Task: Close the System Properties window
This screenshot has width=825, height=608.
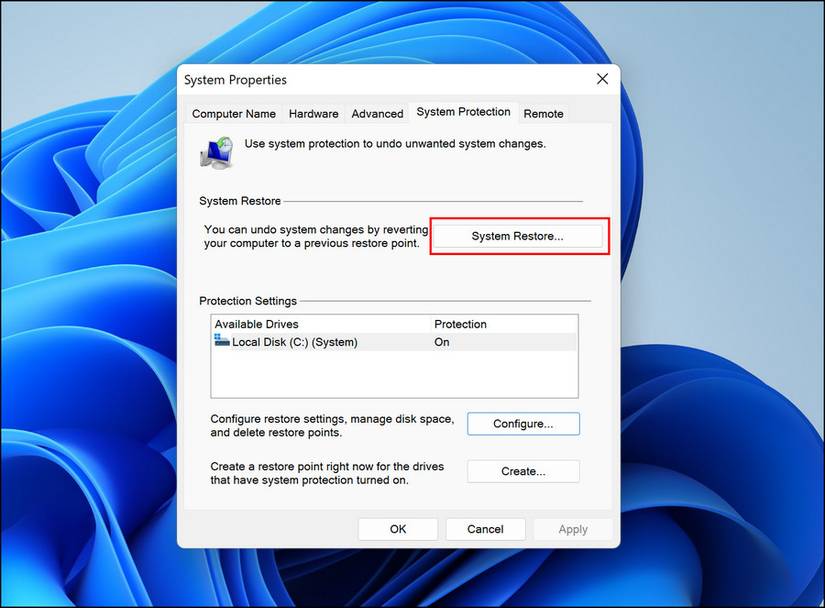Action: 601,78
